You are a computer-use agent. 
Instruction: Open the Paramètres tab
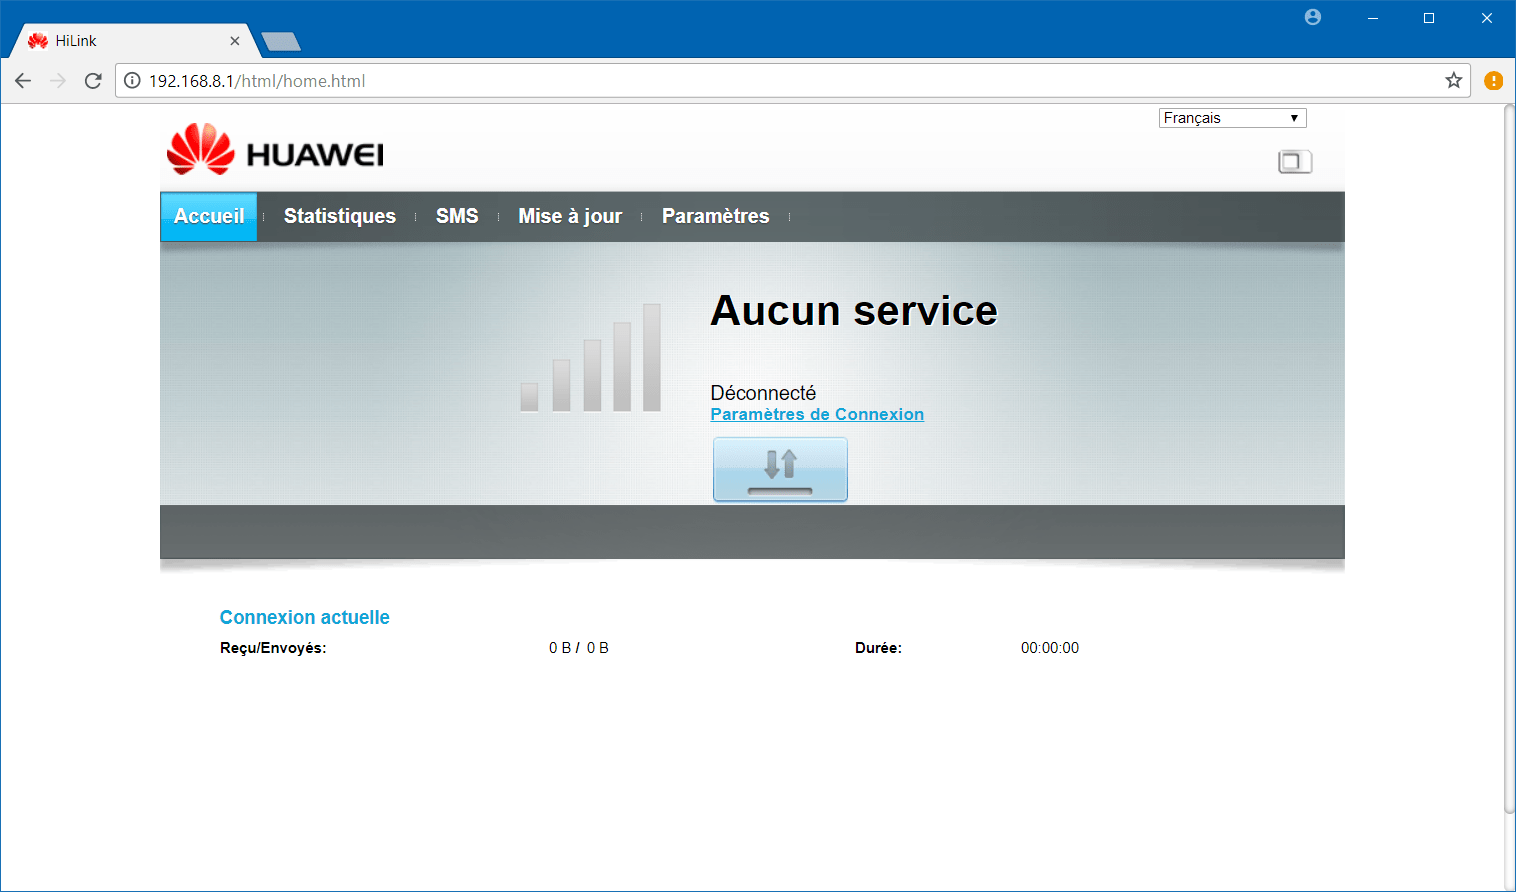coord(716,216)
